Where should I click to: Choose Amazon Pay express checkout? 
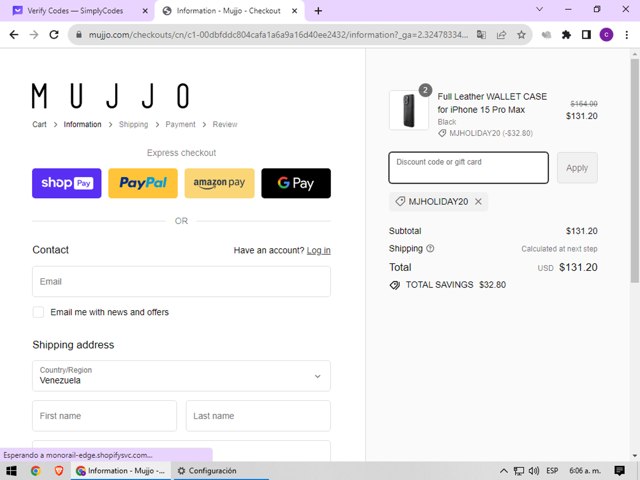219,183
